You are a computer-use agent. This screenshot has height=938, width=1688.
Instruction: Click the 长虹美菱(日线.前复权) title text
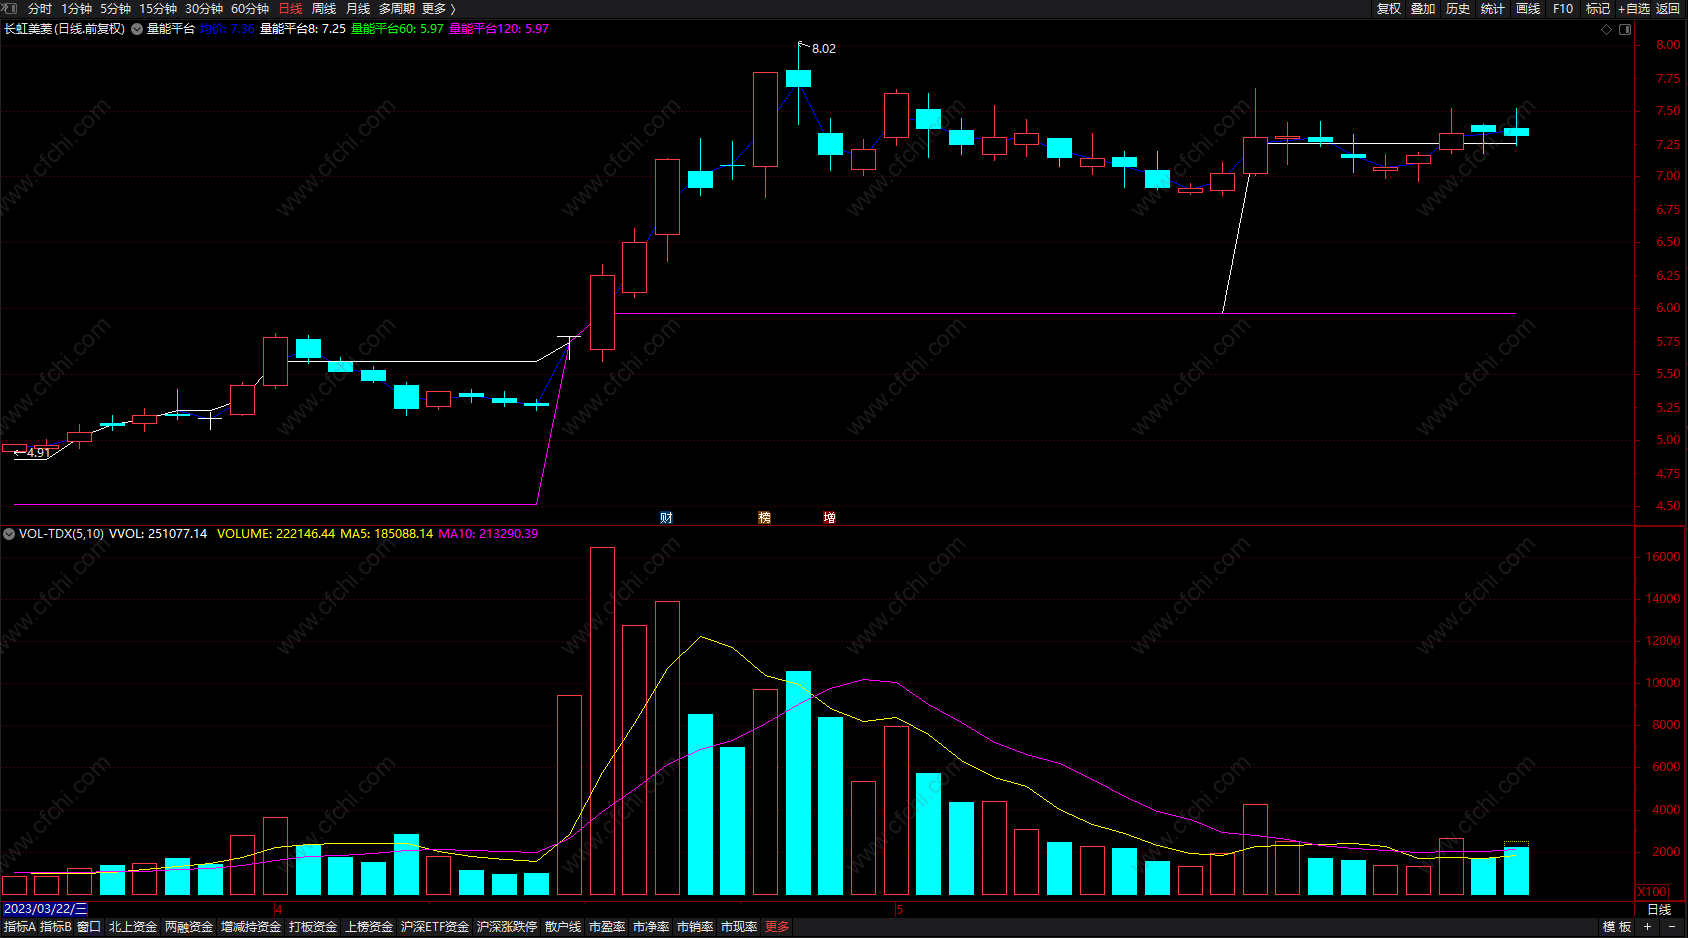pyautogui.click(x=65, y=29)
